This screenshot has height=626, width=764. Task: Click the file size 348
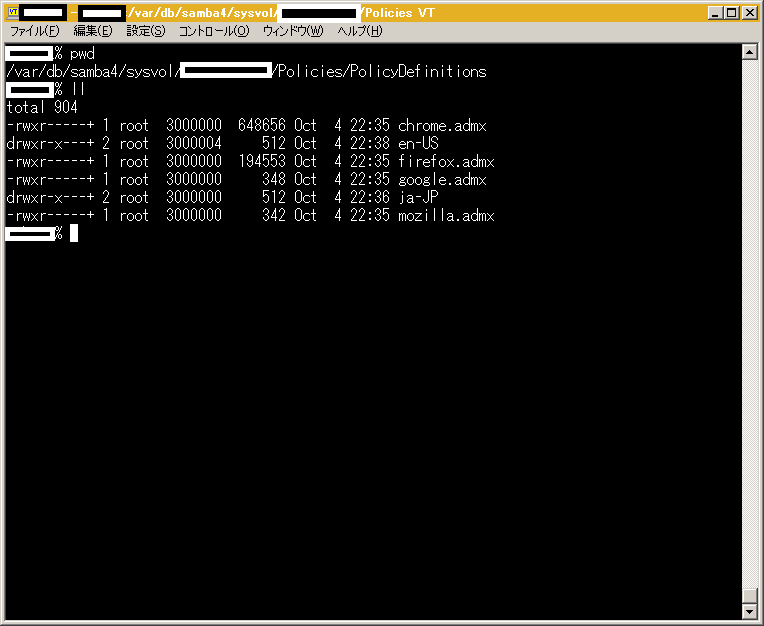tap(274, 179)
